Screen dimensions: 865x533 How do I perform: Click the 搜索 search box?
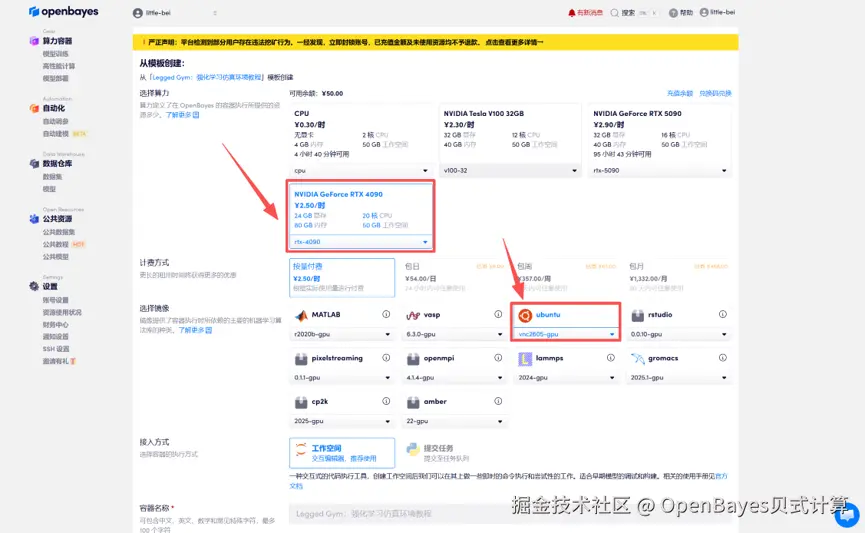634,13
